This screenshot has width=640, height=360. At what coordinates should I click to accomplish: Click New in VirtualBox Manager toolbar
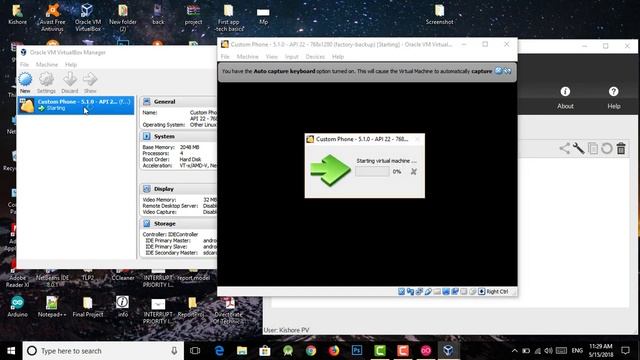pos(25,82)
